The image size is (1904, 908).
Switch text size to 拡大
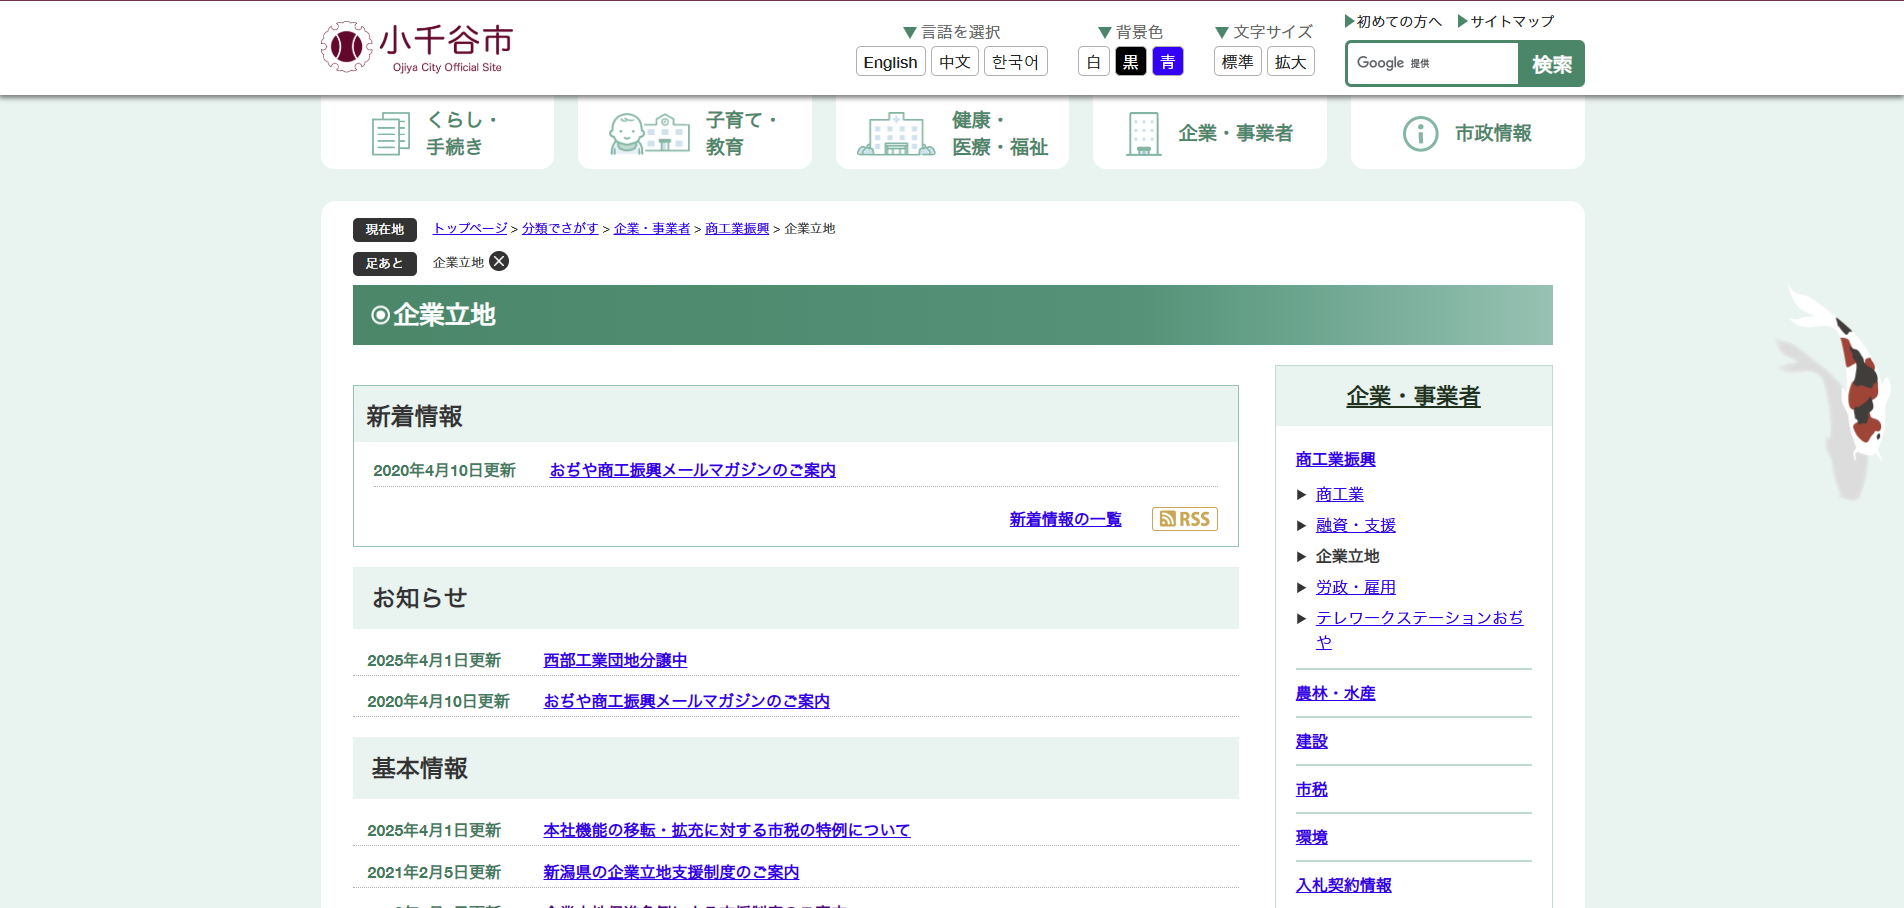coord(1290,62)
